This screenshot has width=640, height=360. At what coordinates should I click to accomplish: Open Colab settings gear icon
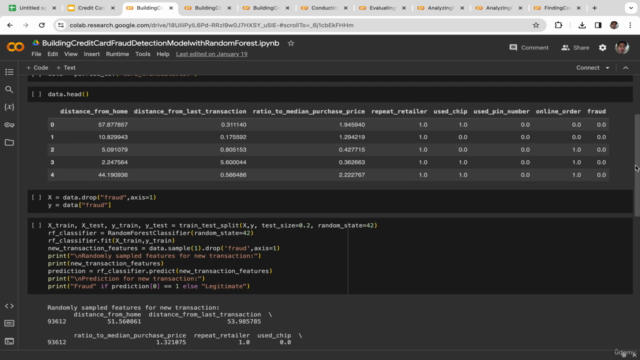pyautogui.click(x=602, y=48)
